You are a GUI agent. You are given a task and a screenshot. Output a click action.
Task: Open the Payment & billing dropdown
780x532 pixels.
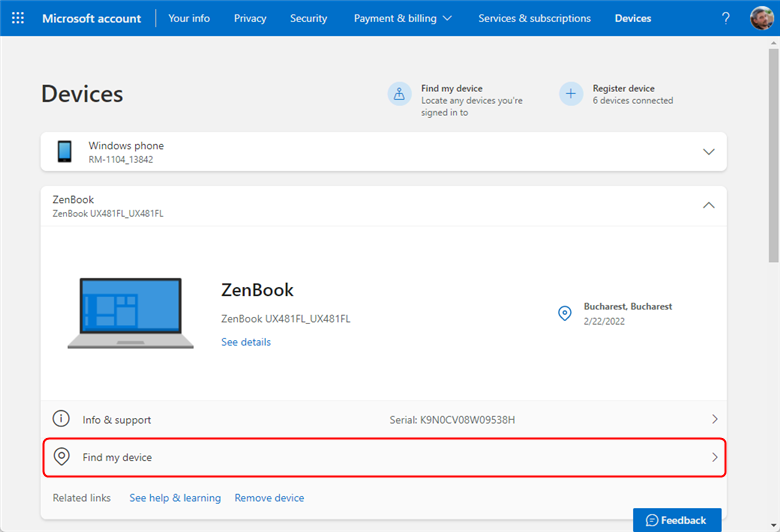(x=403, y=18)
